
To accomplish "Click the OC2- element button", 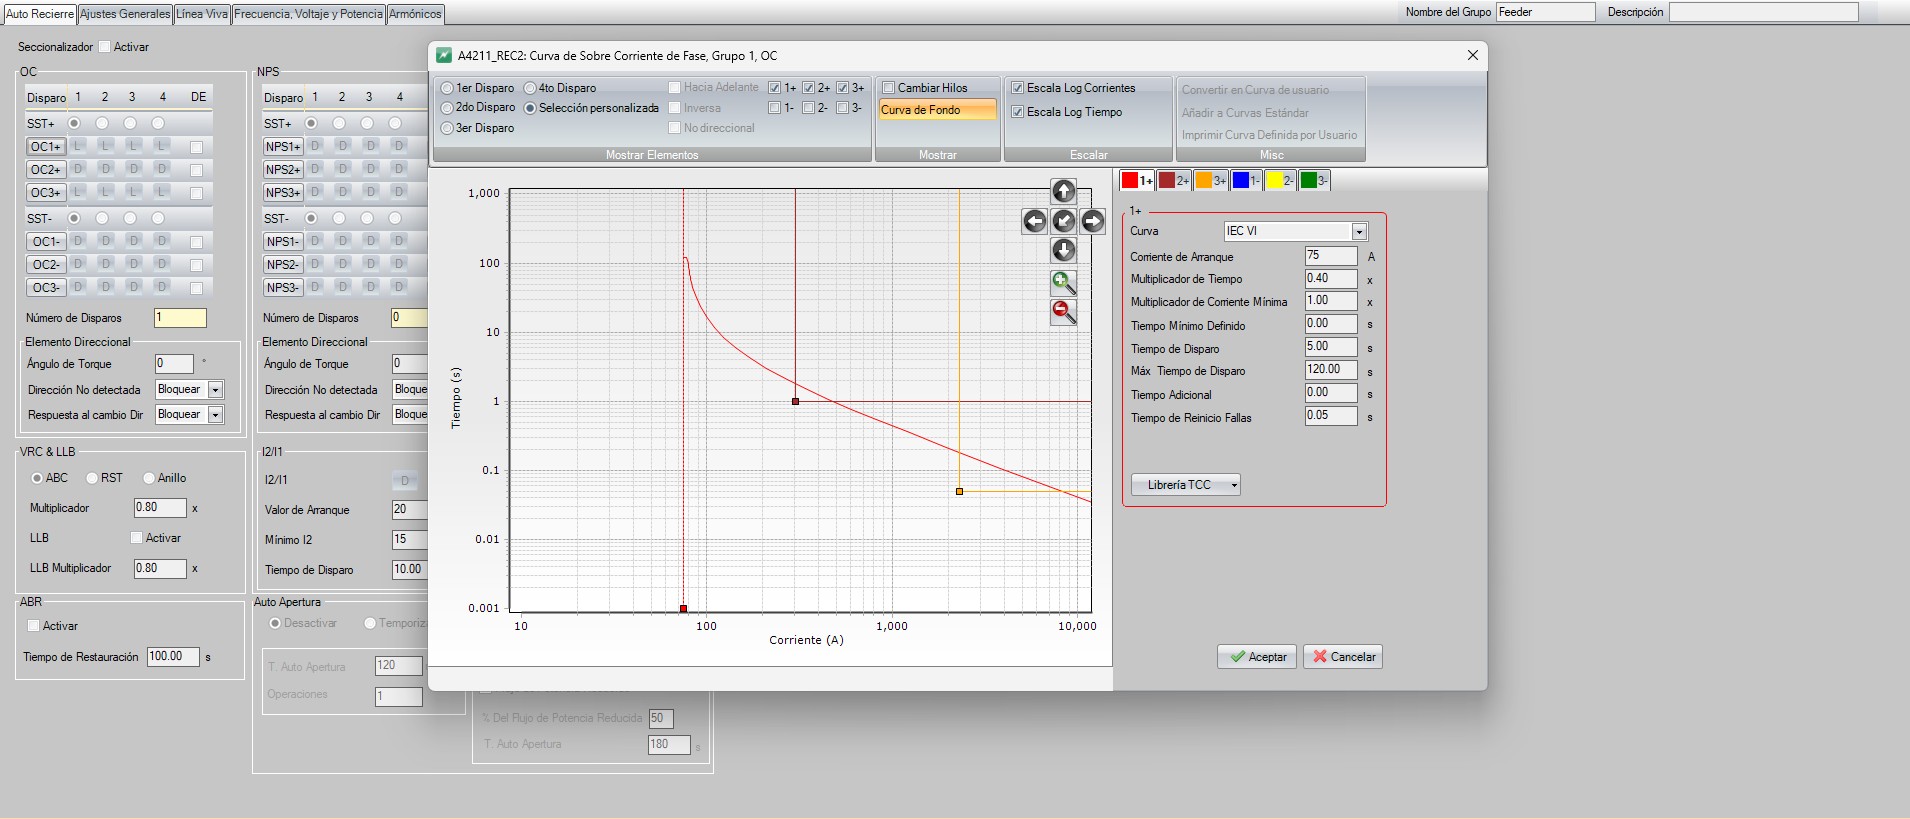I will (46, 265).
